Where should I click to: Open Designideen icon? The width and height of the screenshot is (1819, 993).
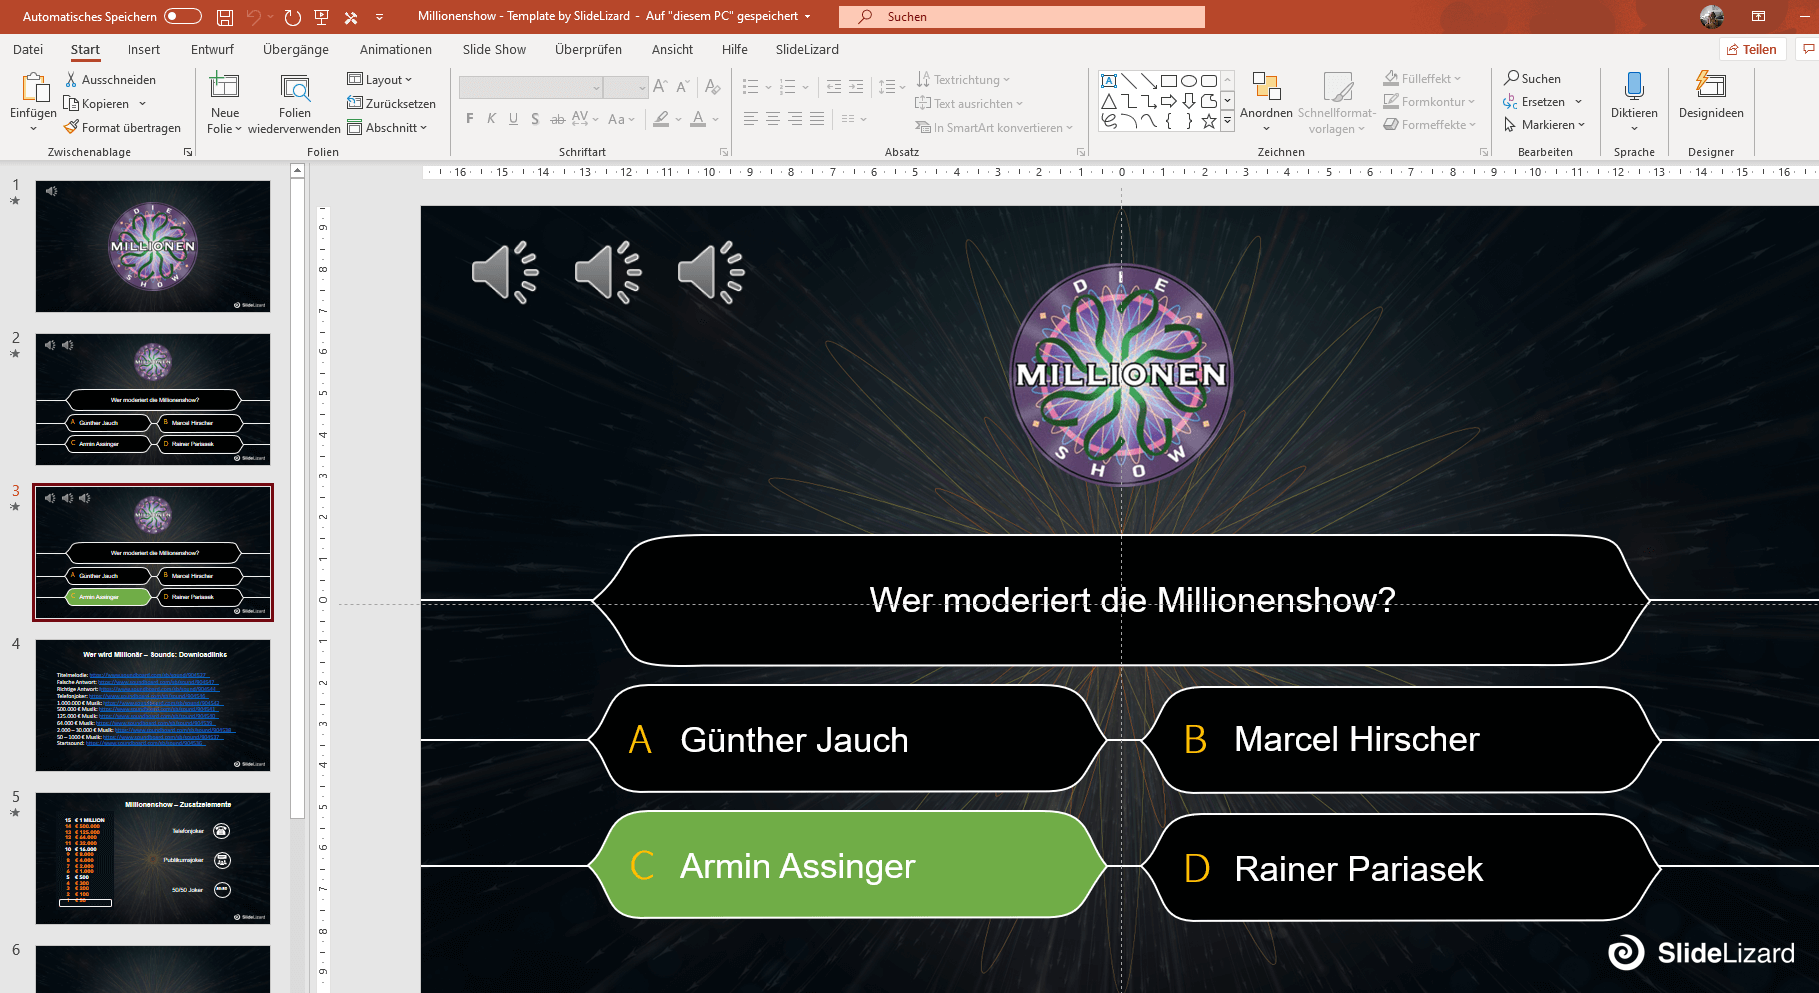(1711, 86)
